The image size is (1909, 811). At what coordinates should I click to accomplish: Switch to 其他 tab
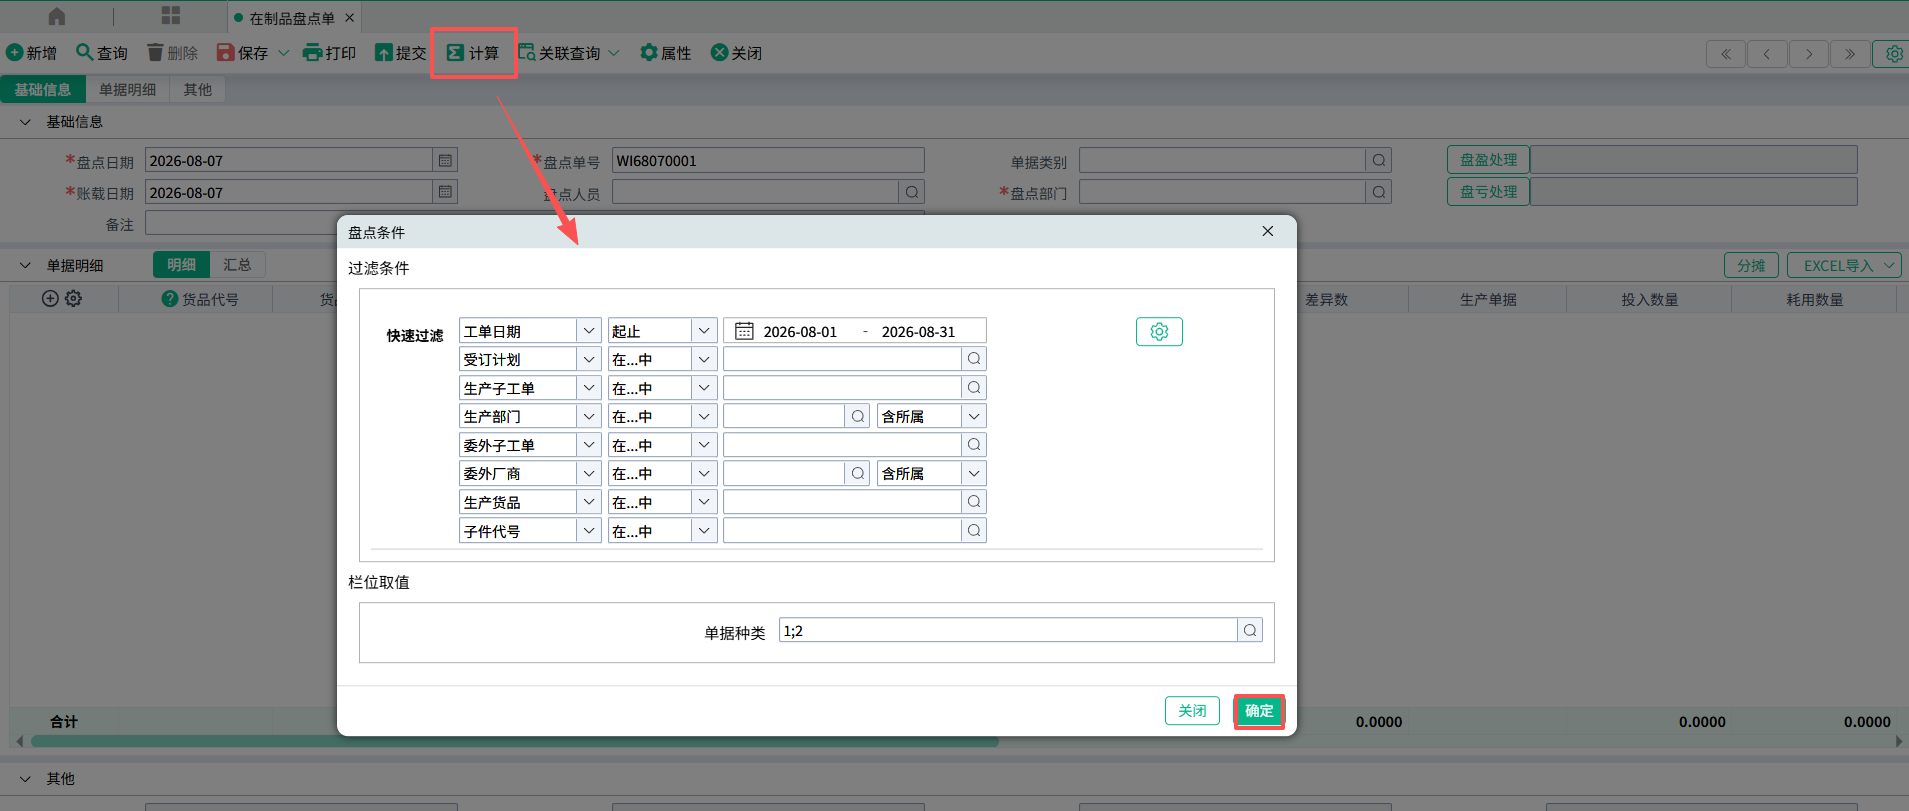pos(198,89)
